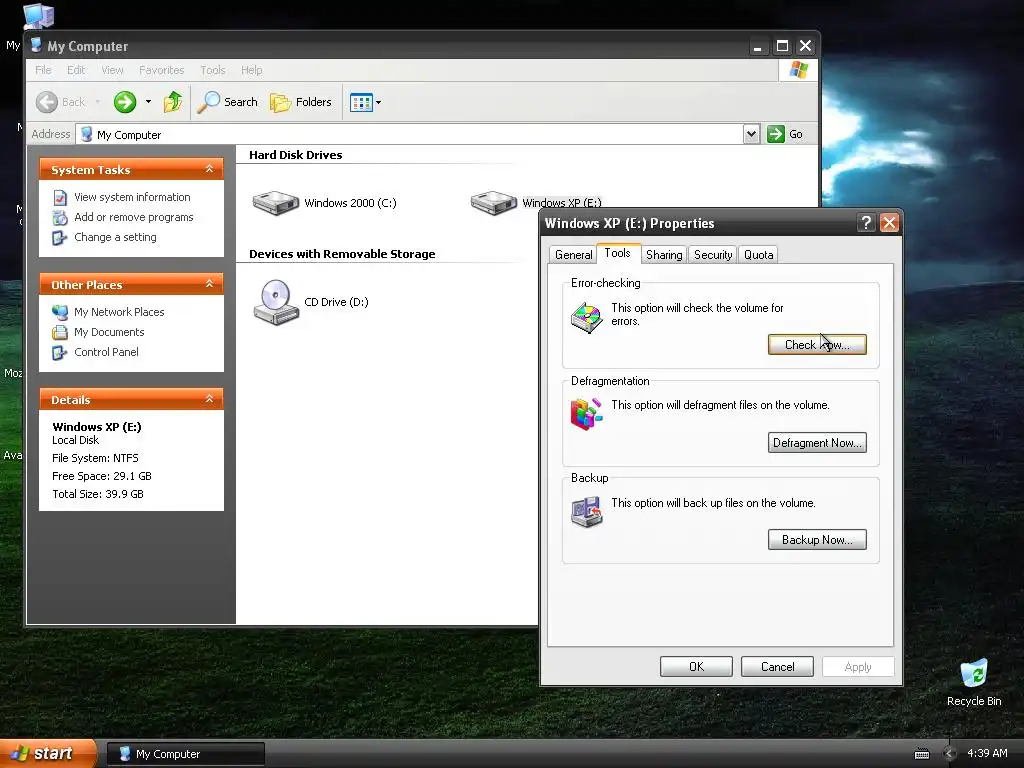Open My Network Places link
The width and height of the screenshot is (1024, 768).
119,312
